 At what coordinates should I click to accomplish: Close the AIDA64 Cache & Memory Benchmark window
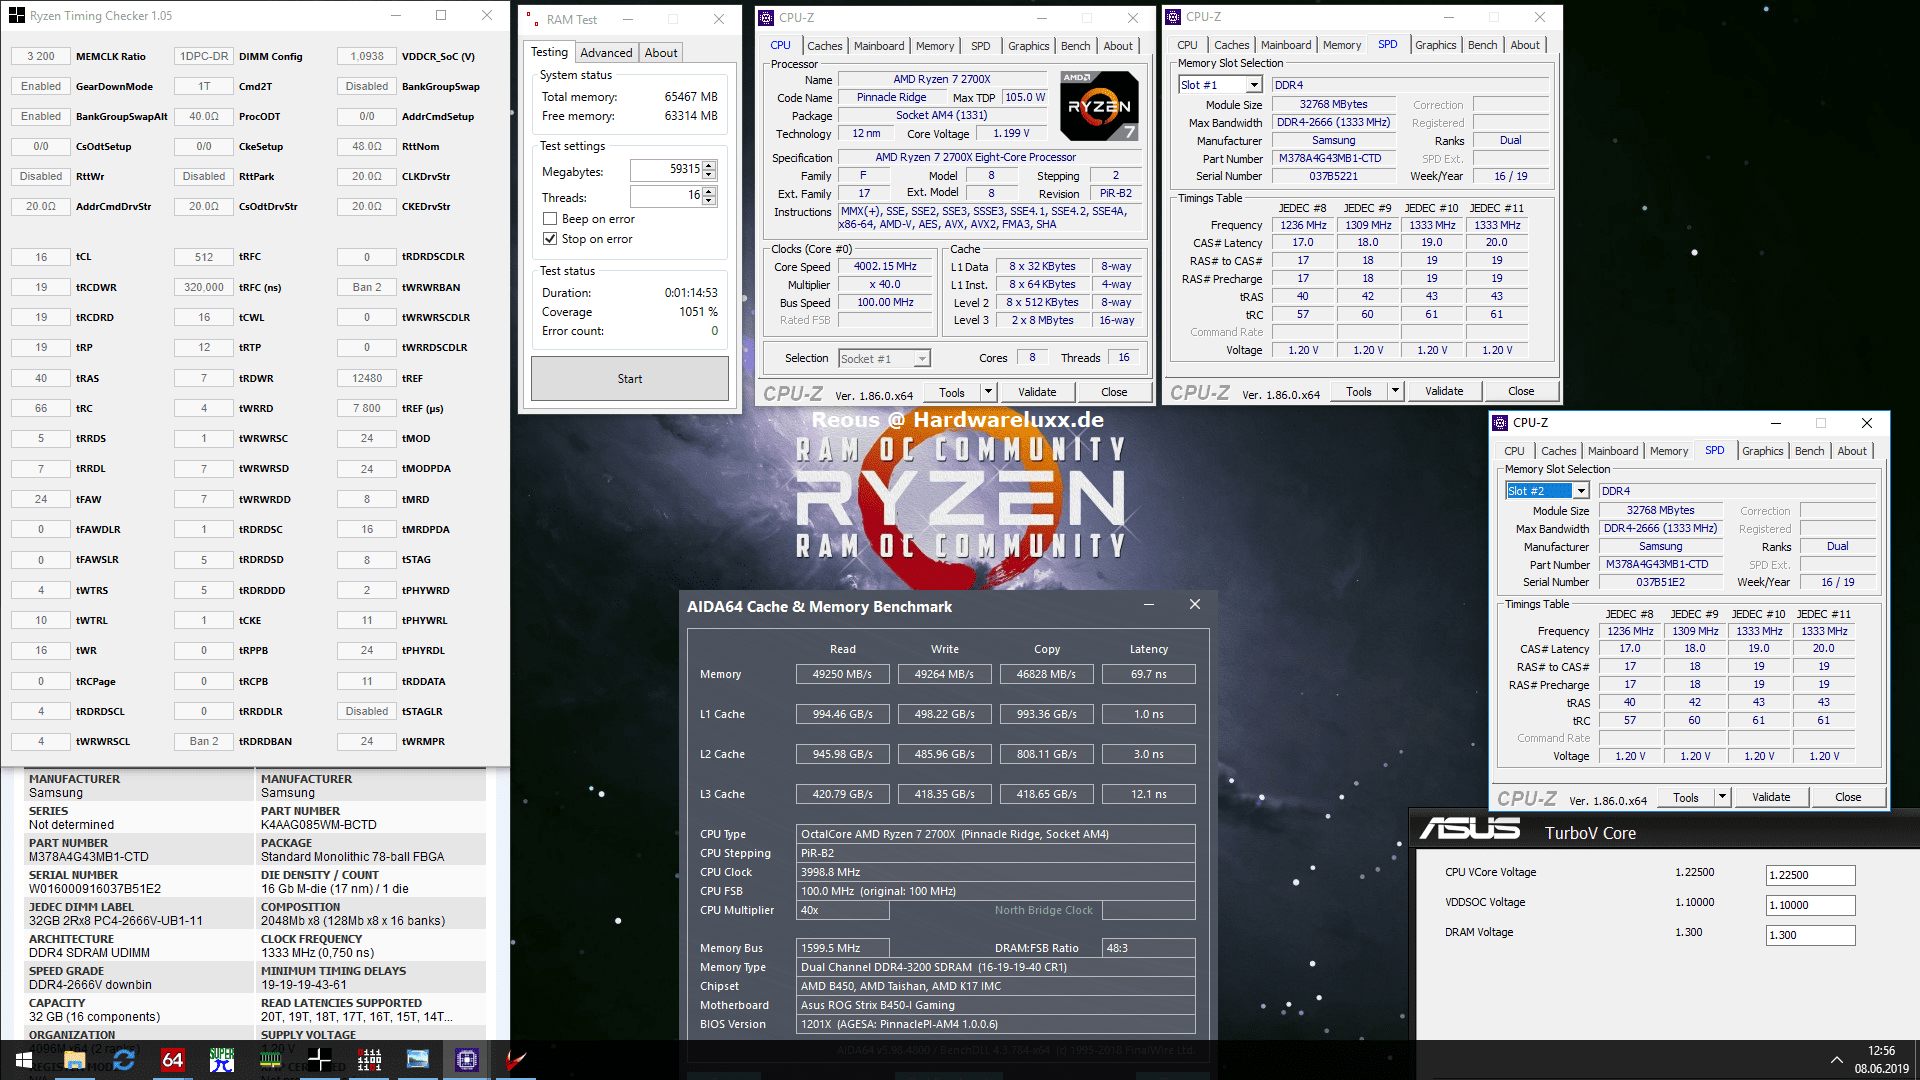pos(1194,604)
